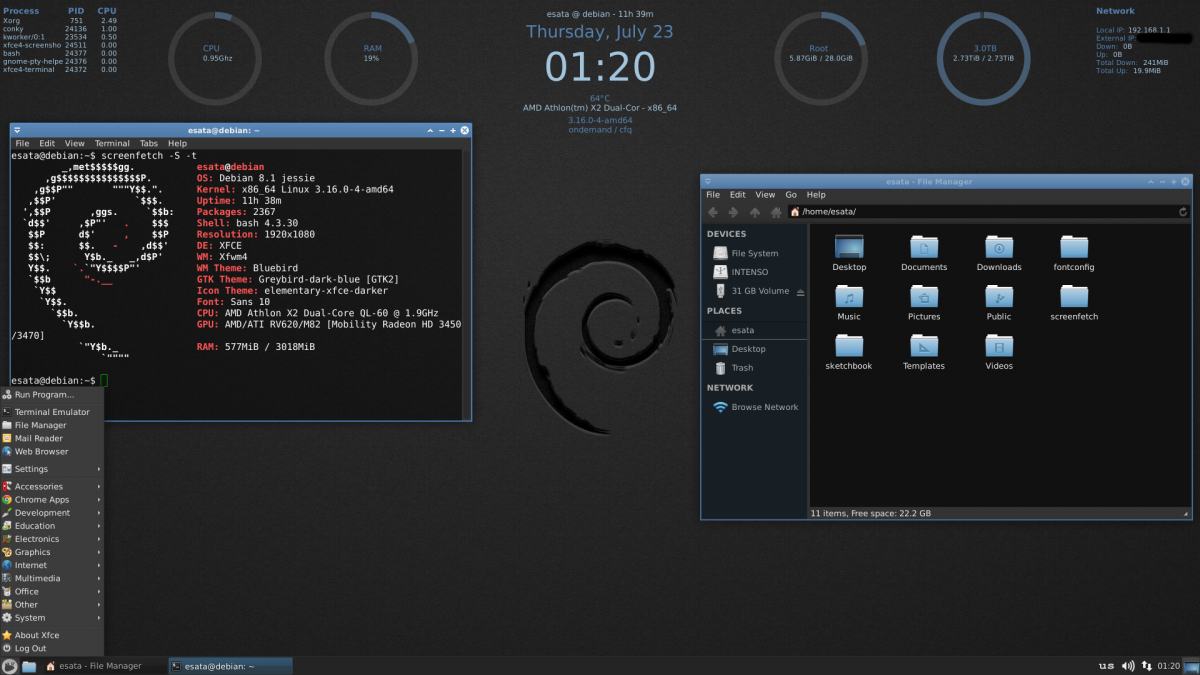Click the forward arrow in File Manager
Viewport: 1200px width, 675px height.
pyautogui.click(x=733, y=212)
